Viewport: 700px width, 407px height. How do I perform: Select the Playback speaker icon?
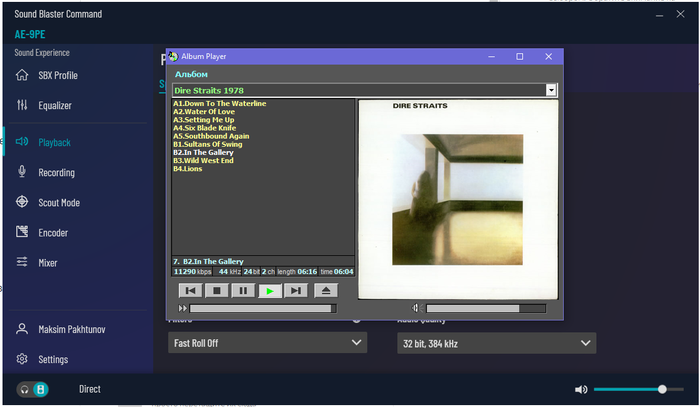click(x=22, y=142)
